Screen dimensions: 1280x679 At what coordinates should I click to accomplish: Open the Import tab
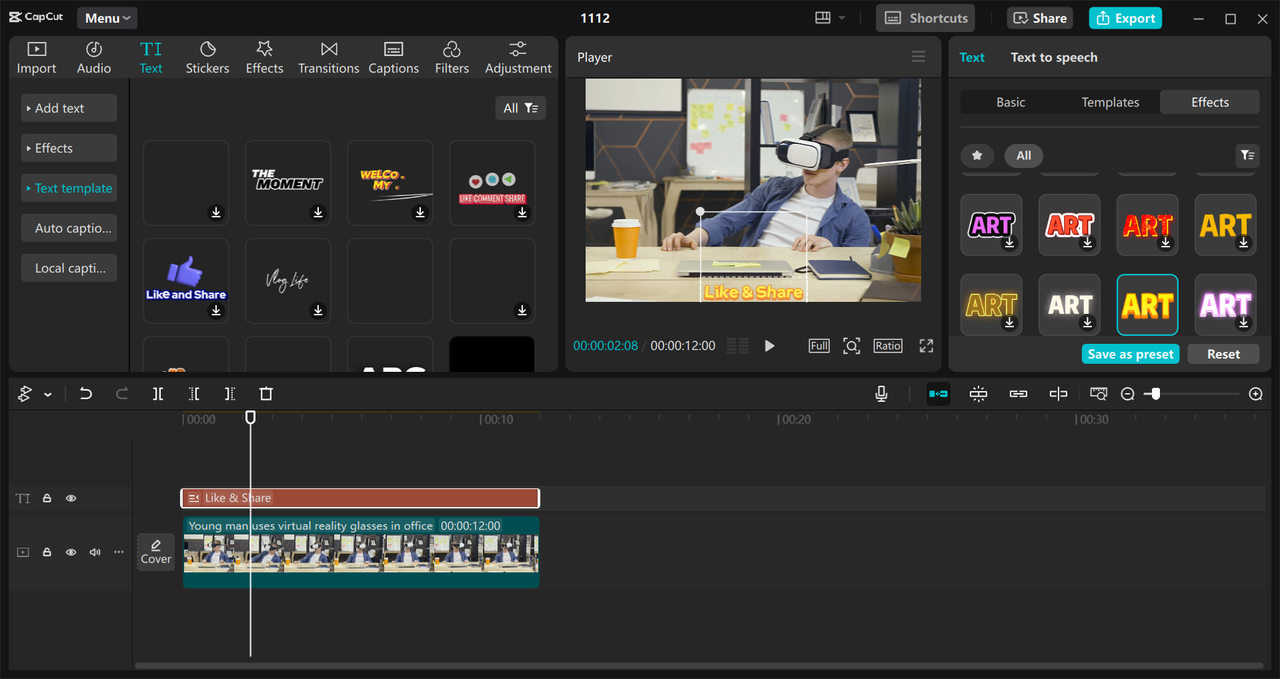(37, 58)
